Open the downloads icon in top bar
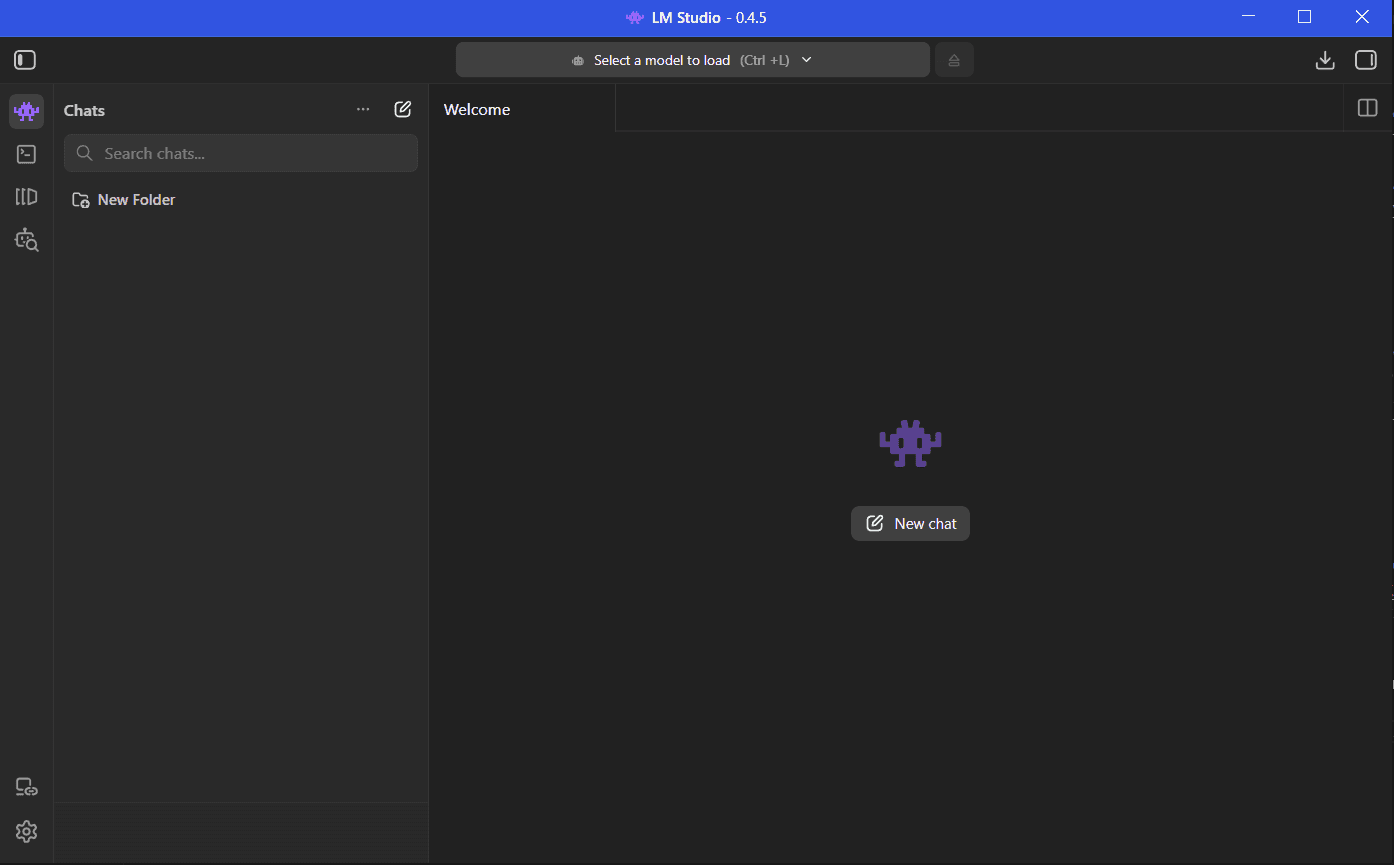 (x=1325, y=60)
